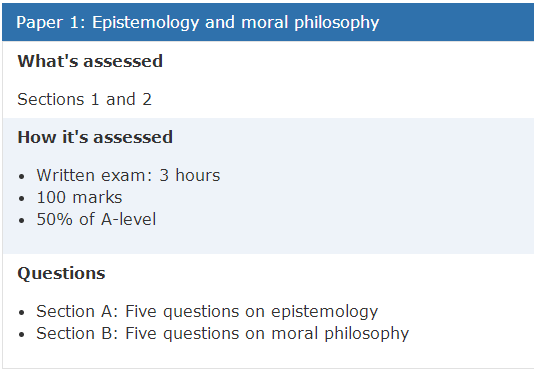Click the bullet before "50% of A-level"
534x370 pixels.
tap(22, 220)
